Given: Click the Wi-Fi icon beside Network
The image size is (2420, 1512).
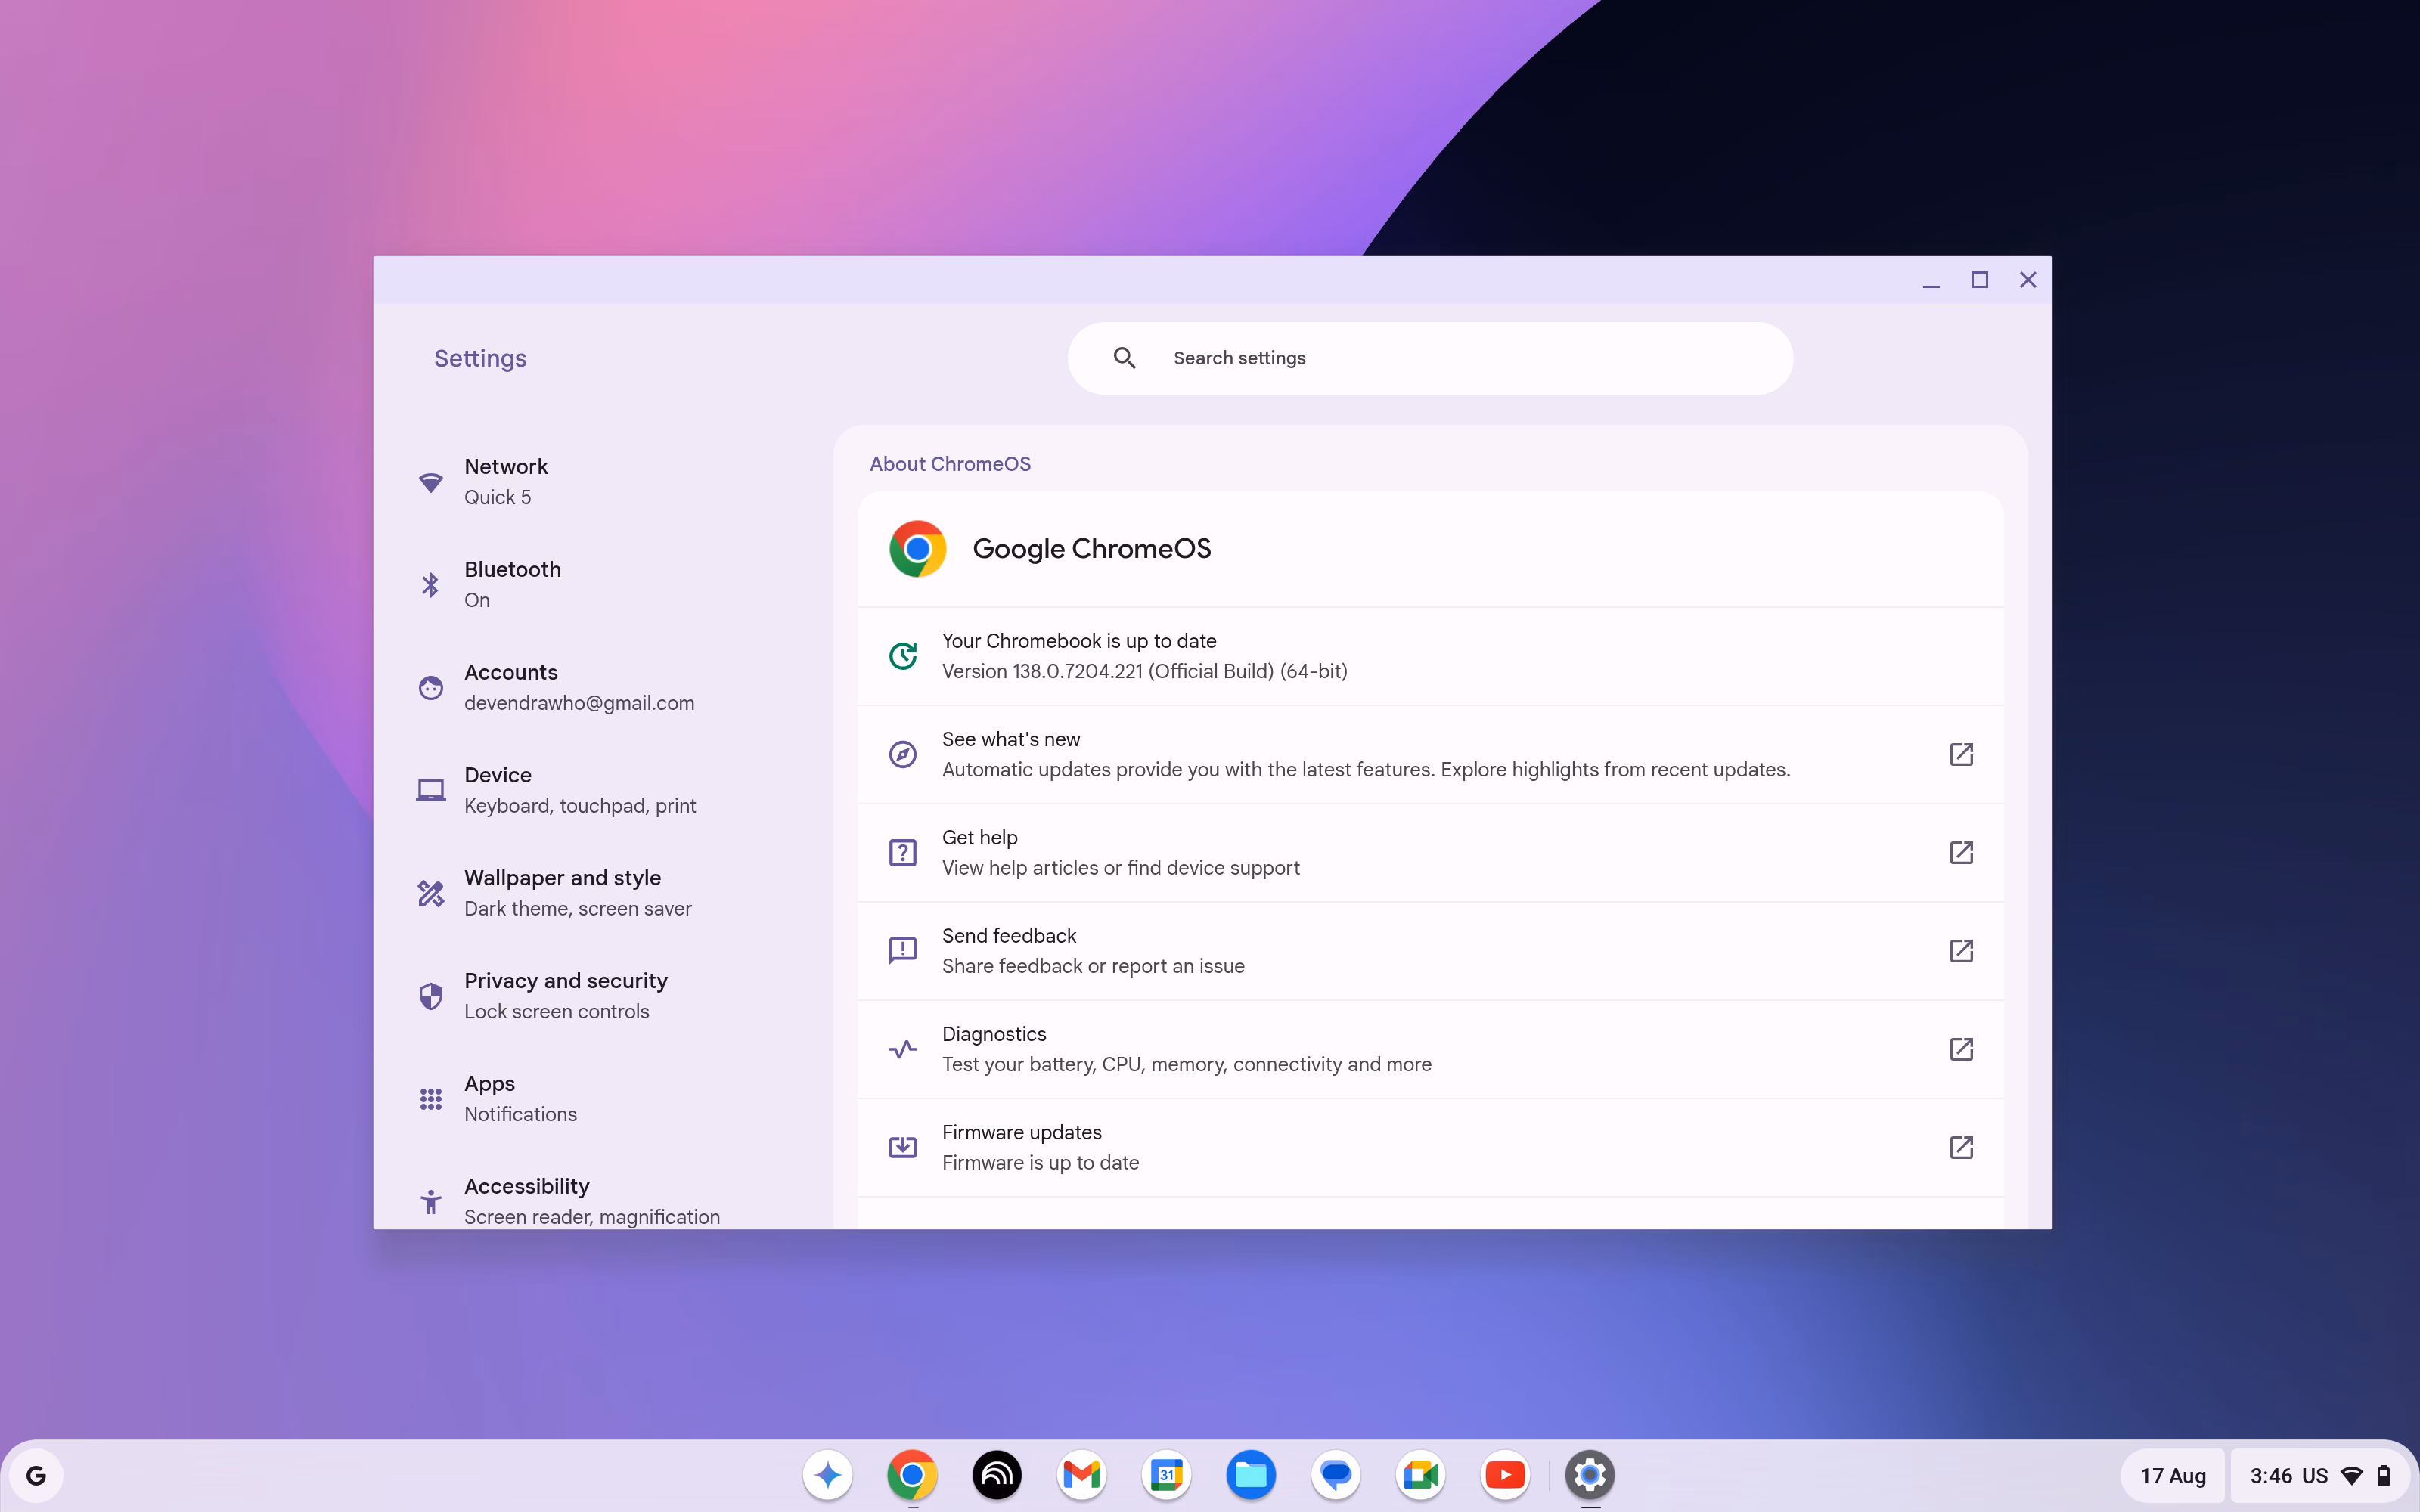Looking at the screenshot, I should point(431,483).
